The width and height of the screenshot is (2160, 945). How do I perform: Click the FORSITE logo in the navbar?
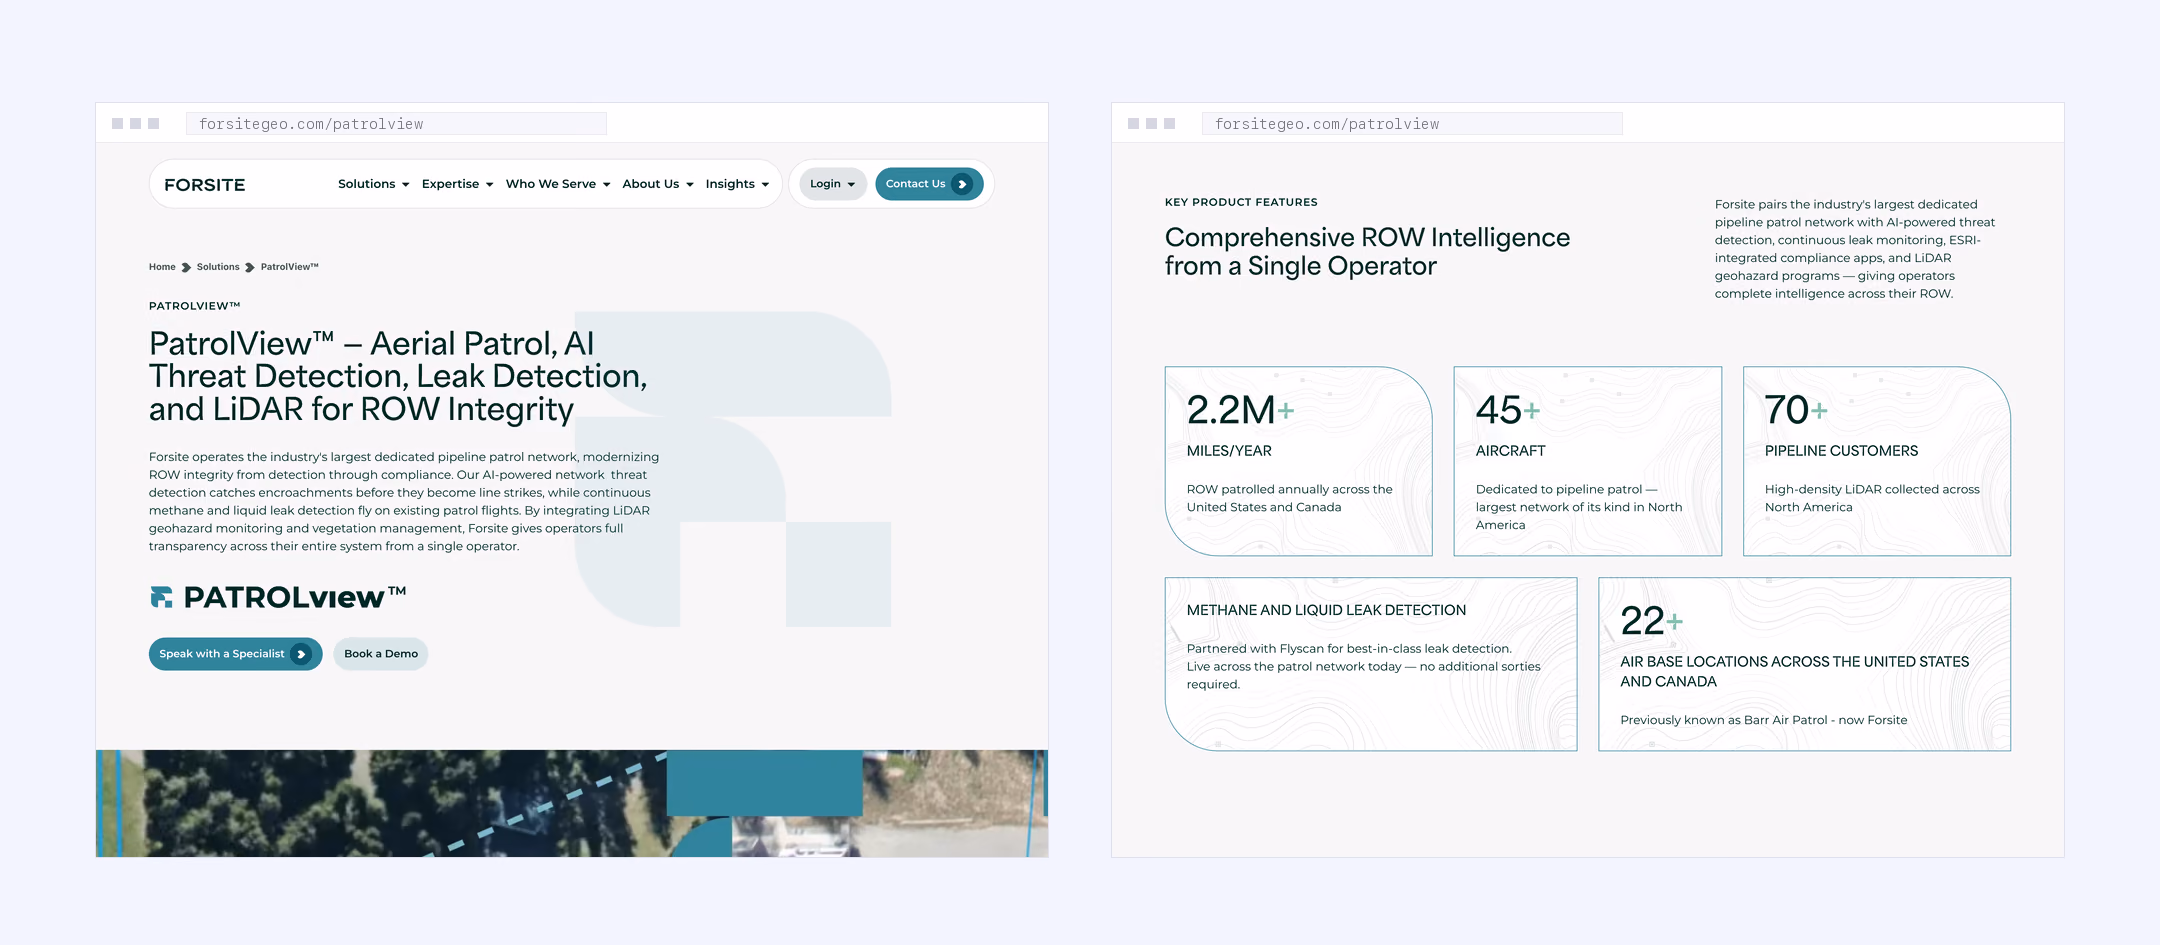tap(204, 185)
